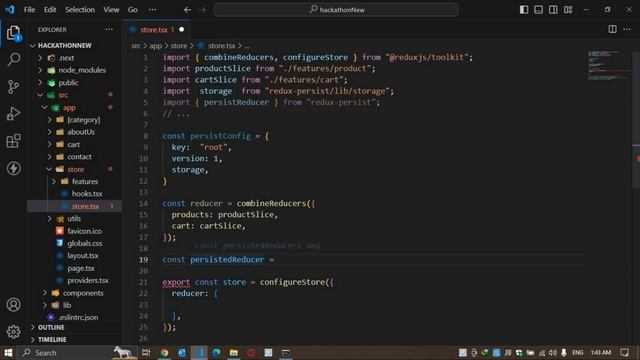Open the Explorer view in activity bar

[x=13, y=33]
